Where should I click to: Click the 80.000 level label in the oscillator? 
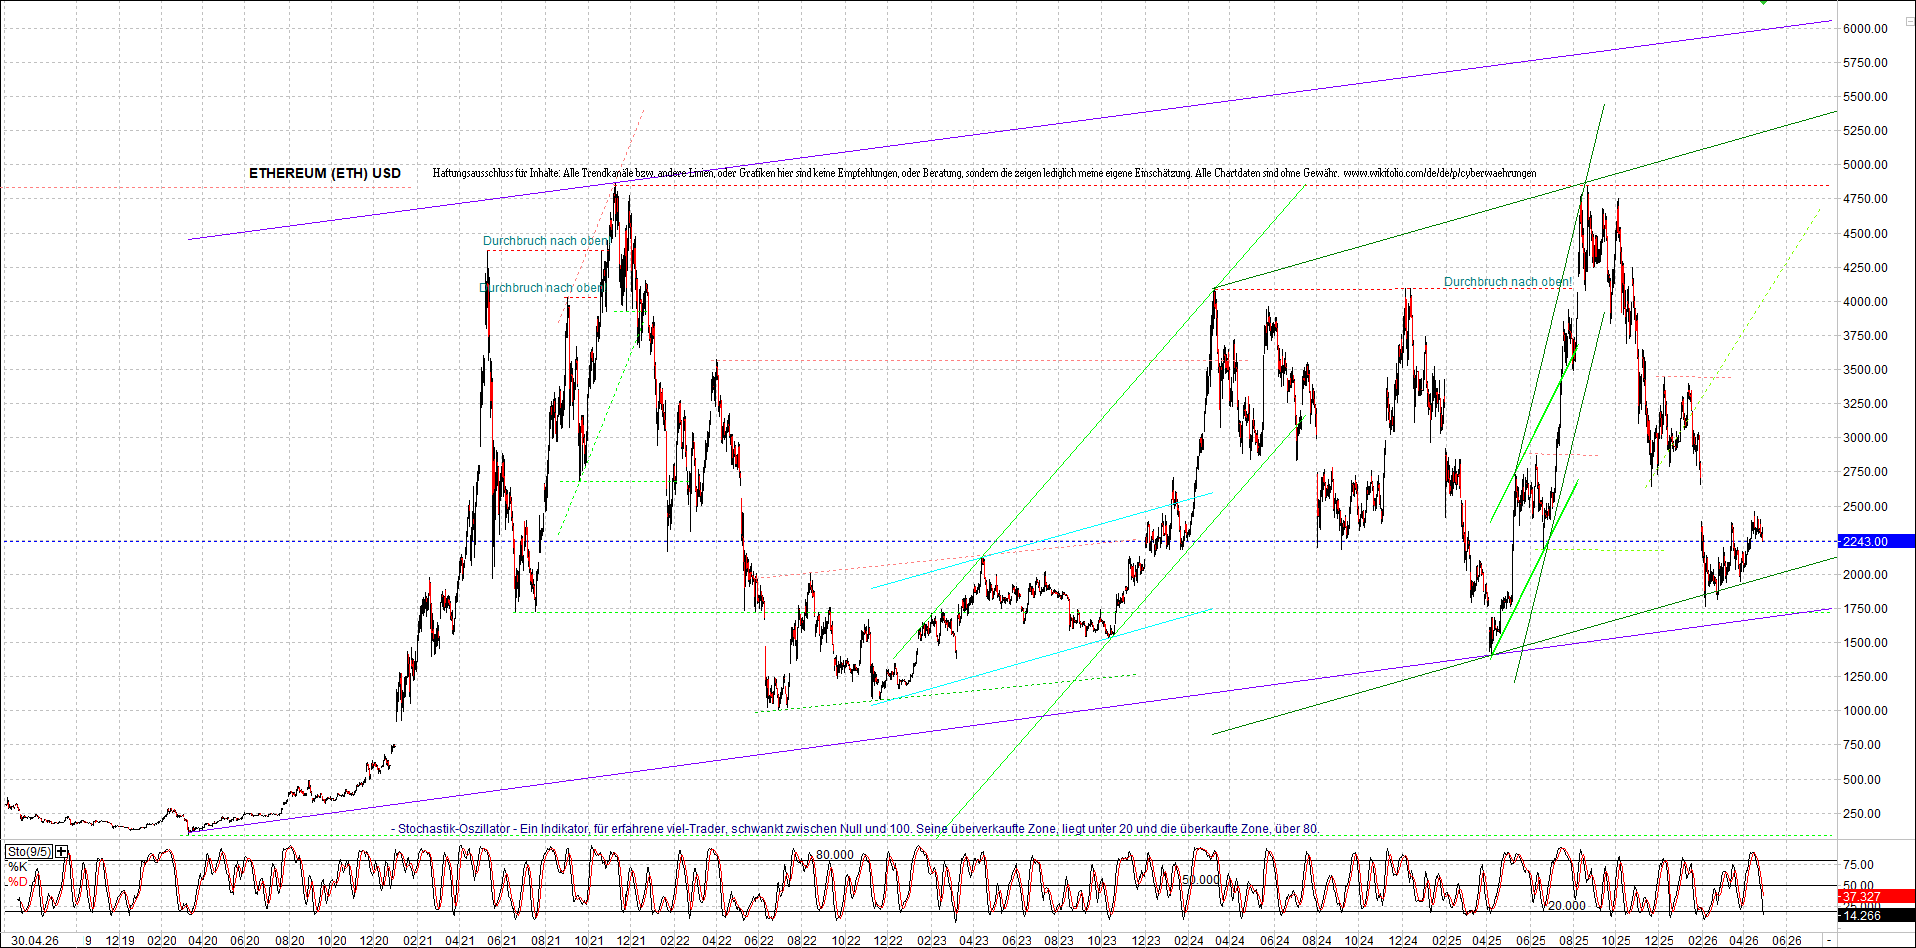click(835, 855)
